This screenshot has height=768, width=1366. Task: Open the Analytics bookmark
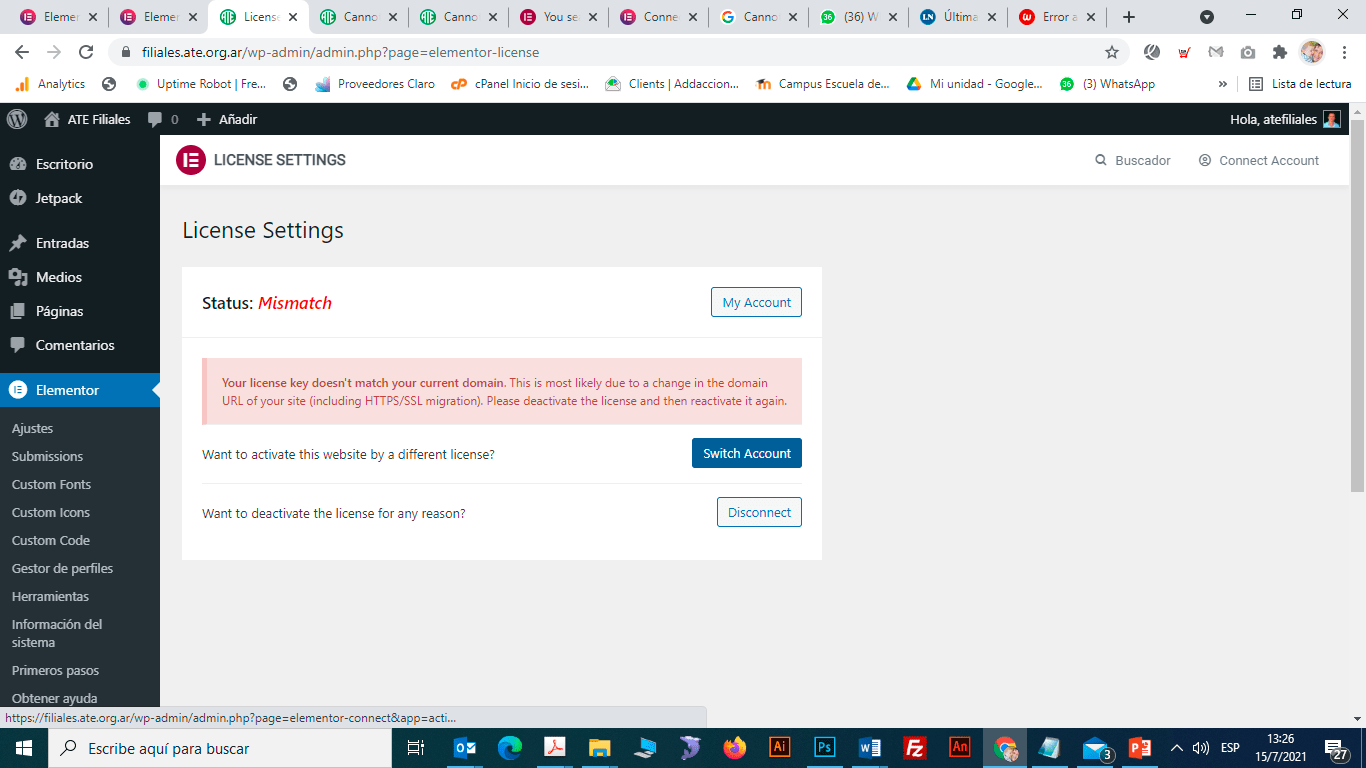coord(50,84)
